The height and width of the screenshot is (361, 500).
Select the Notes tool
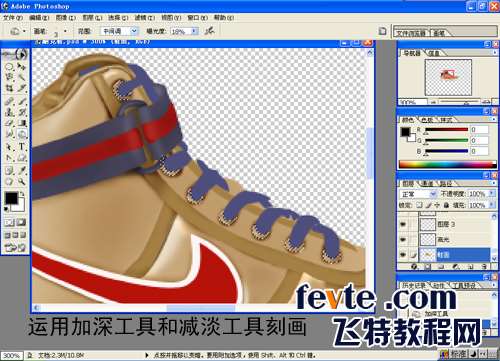(x=9, y=170)
